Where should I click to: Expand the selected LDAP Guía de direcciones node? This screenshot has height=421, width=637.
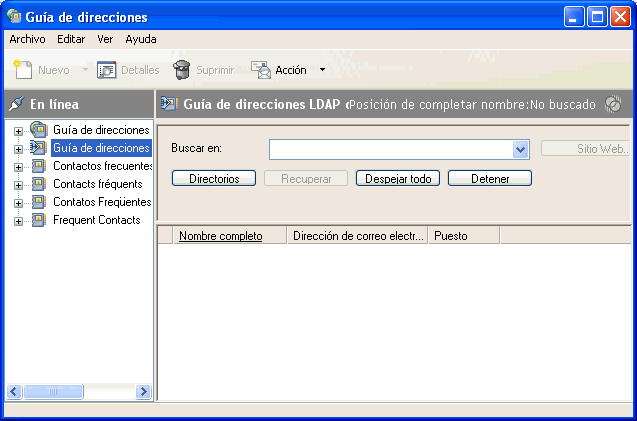coord(18,149)
